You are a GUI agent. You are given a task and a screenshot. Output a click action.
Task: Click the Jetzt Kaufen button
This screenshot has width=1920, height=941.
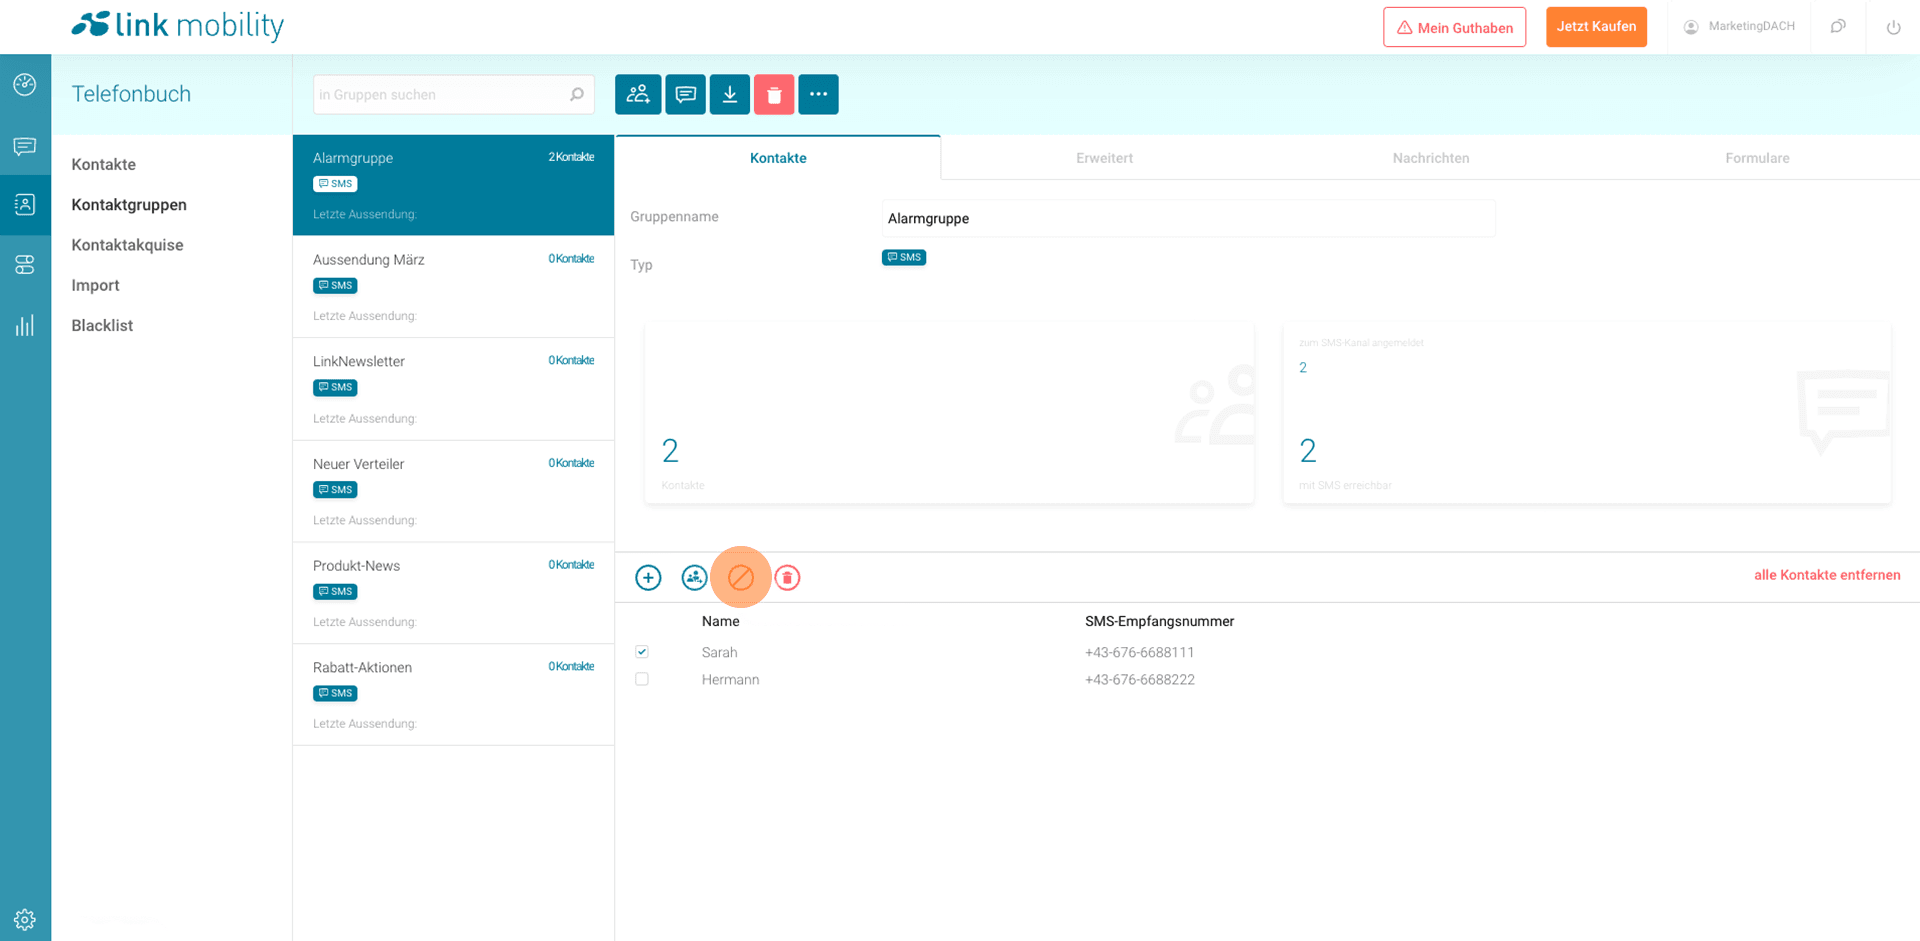[1596, 27]
